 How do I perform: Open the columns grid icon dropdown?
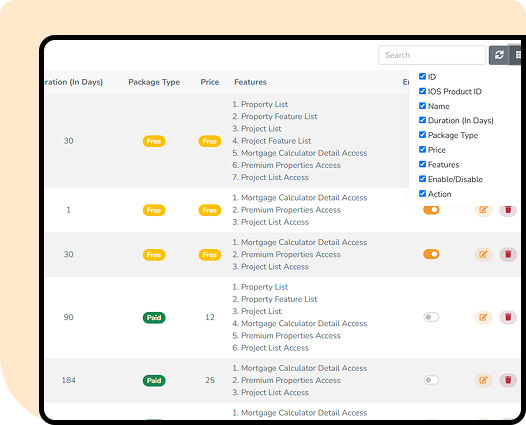tap(516, 55)
